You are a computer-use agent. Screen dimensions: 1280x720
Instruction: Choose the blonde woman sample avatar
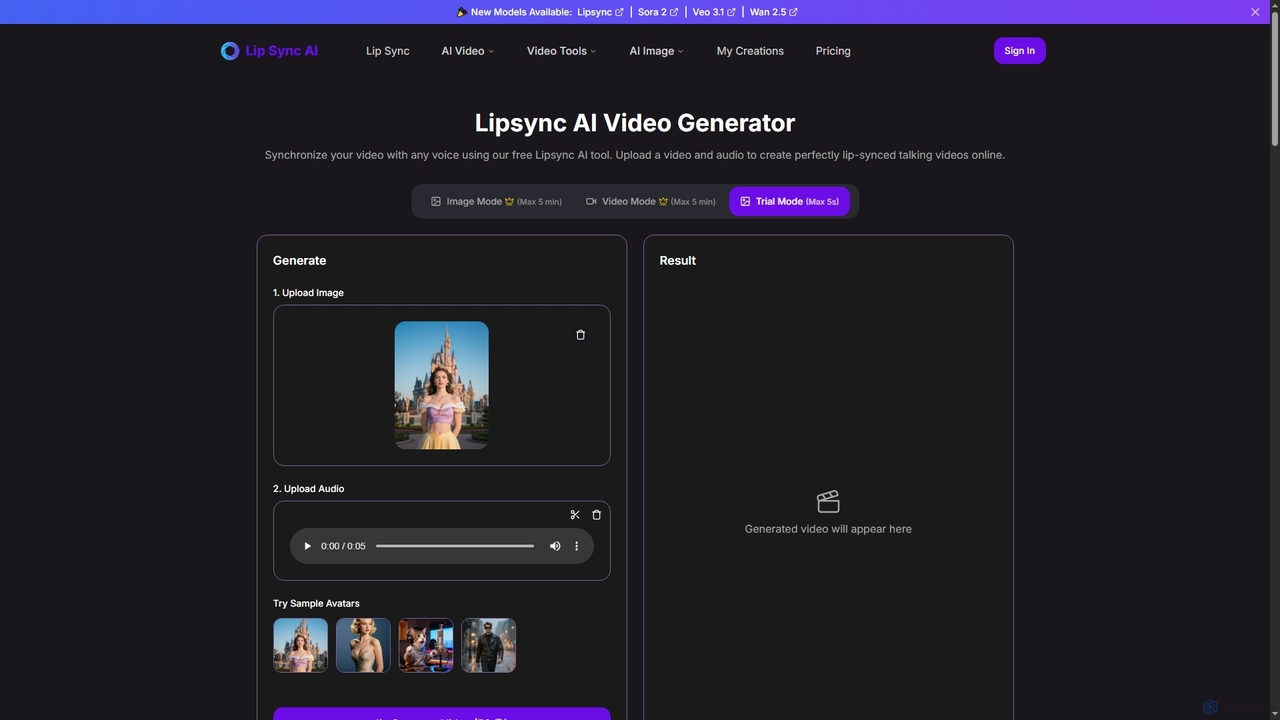[x=363, y=645]
